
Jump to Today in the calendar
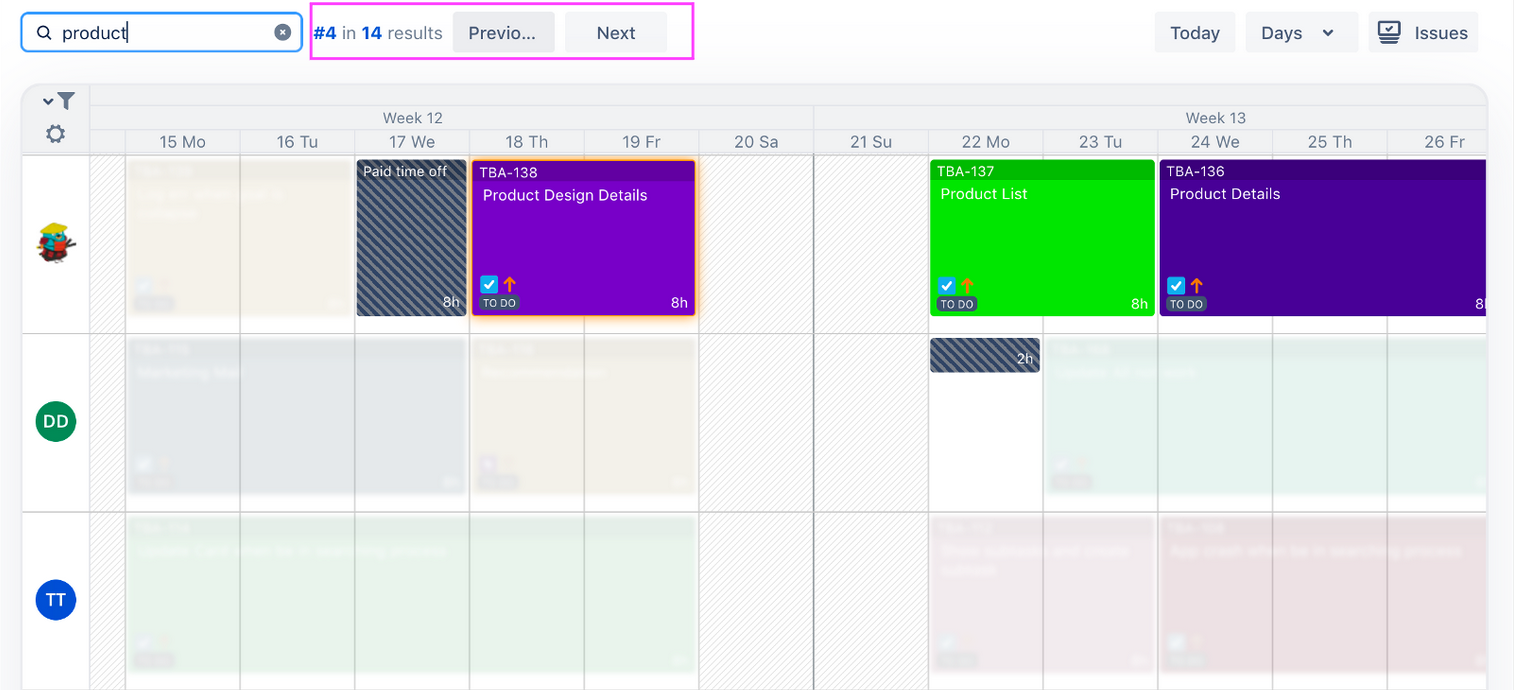coord(1194,33)
